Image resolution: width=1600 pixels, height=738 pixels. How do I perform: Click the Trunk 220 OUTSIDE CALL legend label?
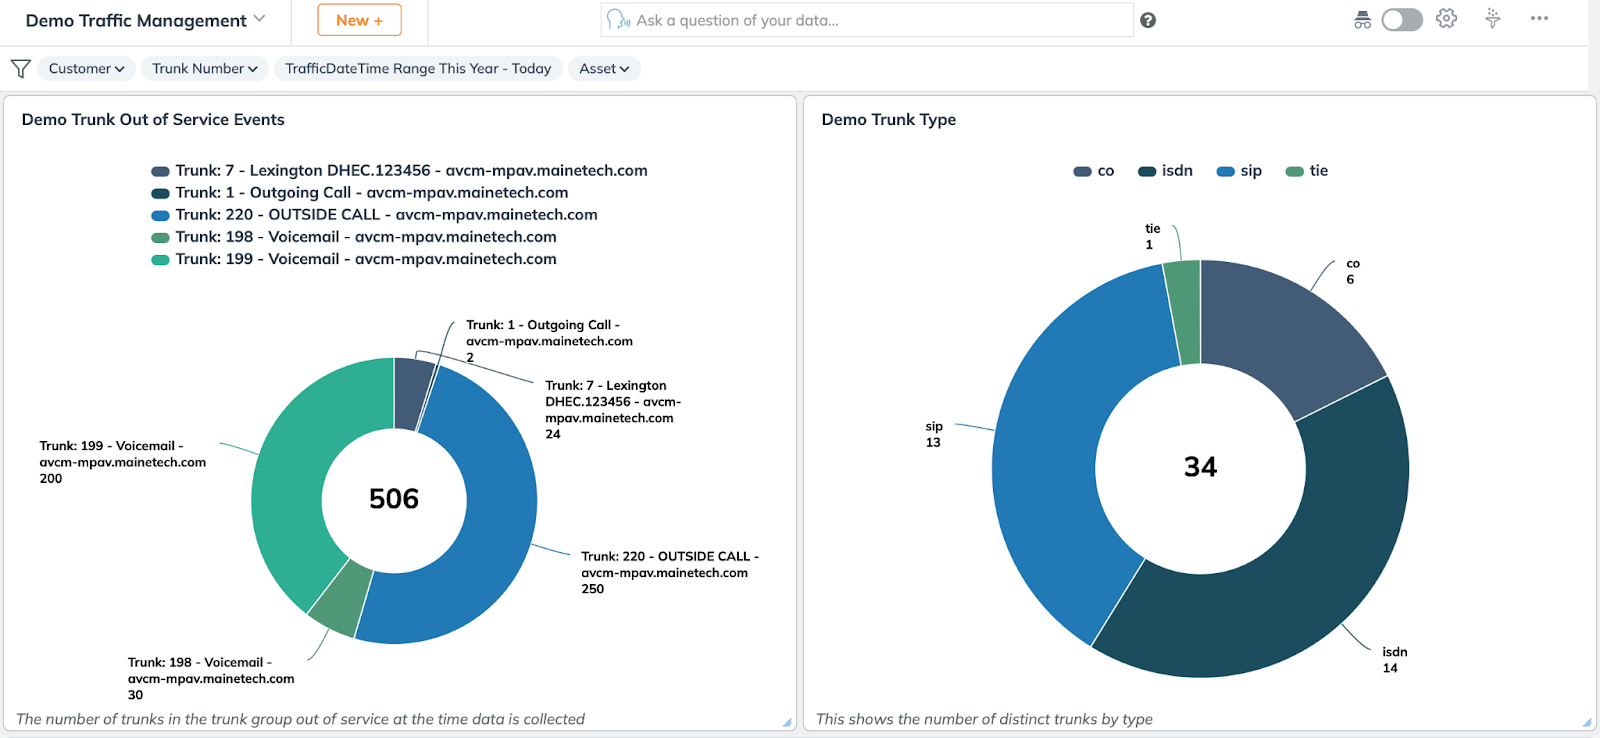pyautogui.click(x=386, y=215)
